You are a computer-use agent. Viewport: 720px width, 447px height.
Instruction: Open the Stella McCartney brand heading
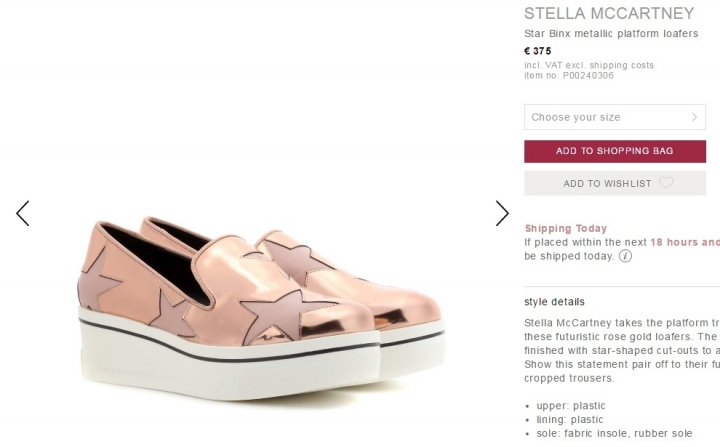point(608,14)
